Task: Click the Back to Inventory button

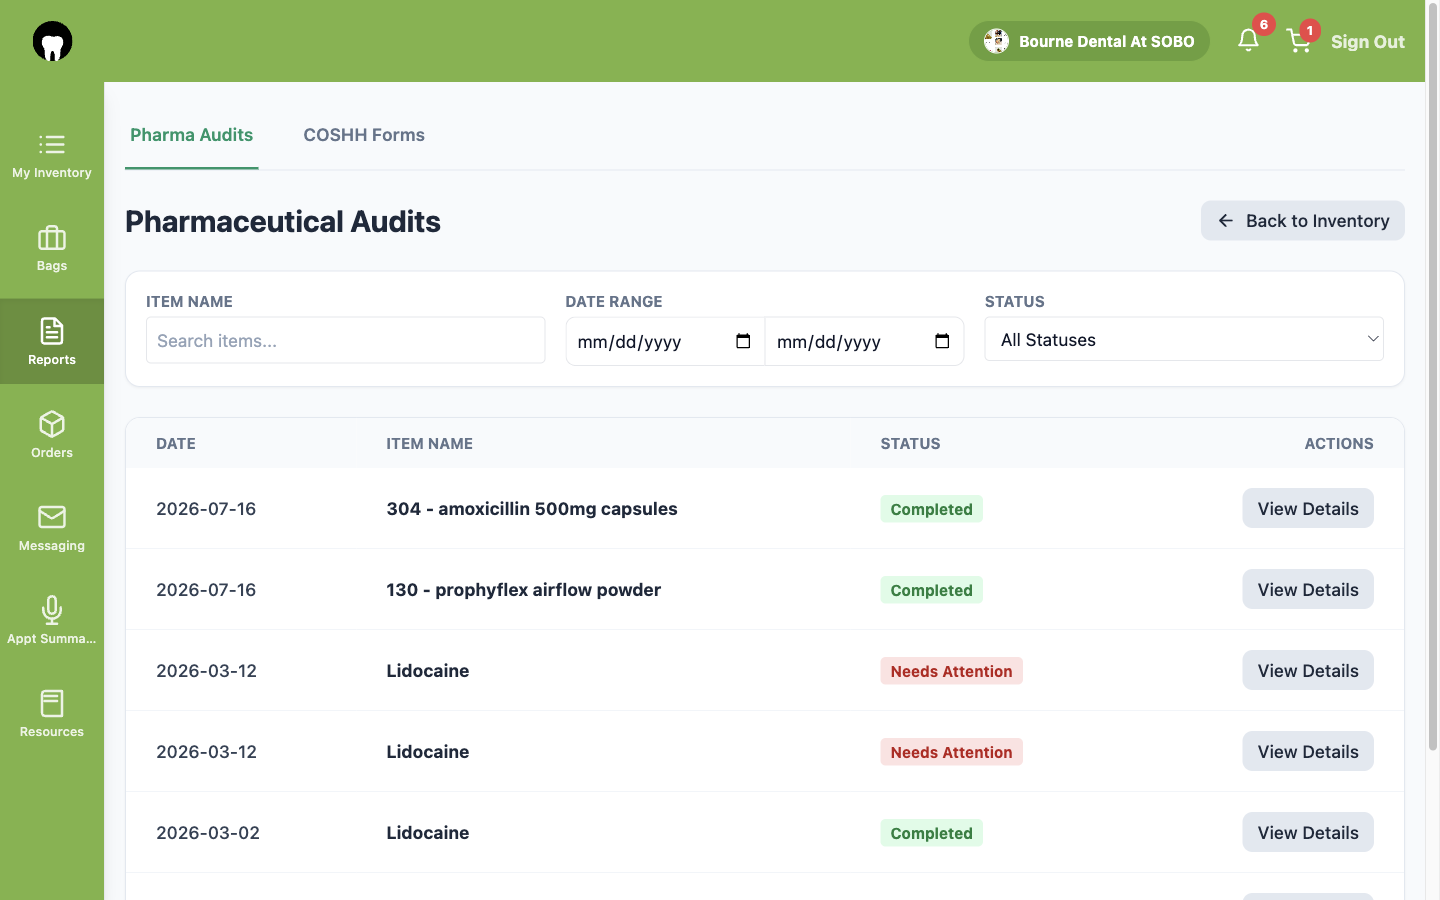Action: pos(1302,221)
